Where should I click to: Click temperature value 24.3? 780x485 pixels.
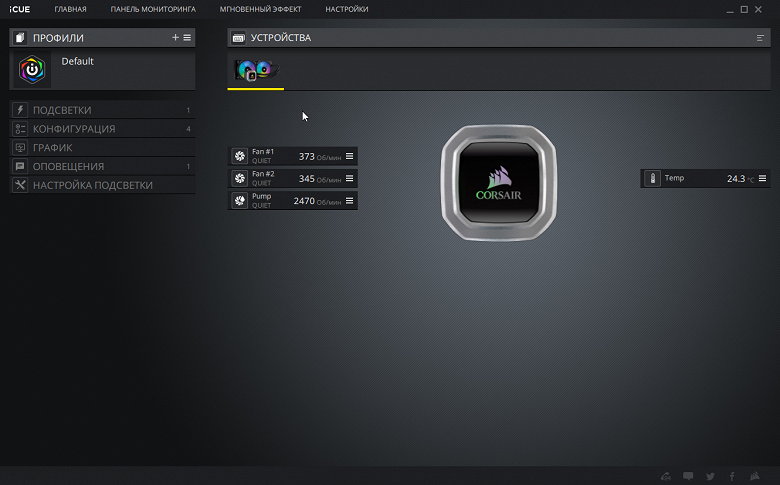coord(736,179)
